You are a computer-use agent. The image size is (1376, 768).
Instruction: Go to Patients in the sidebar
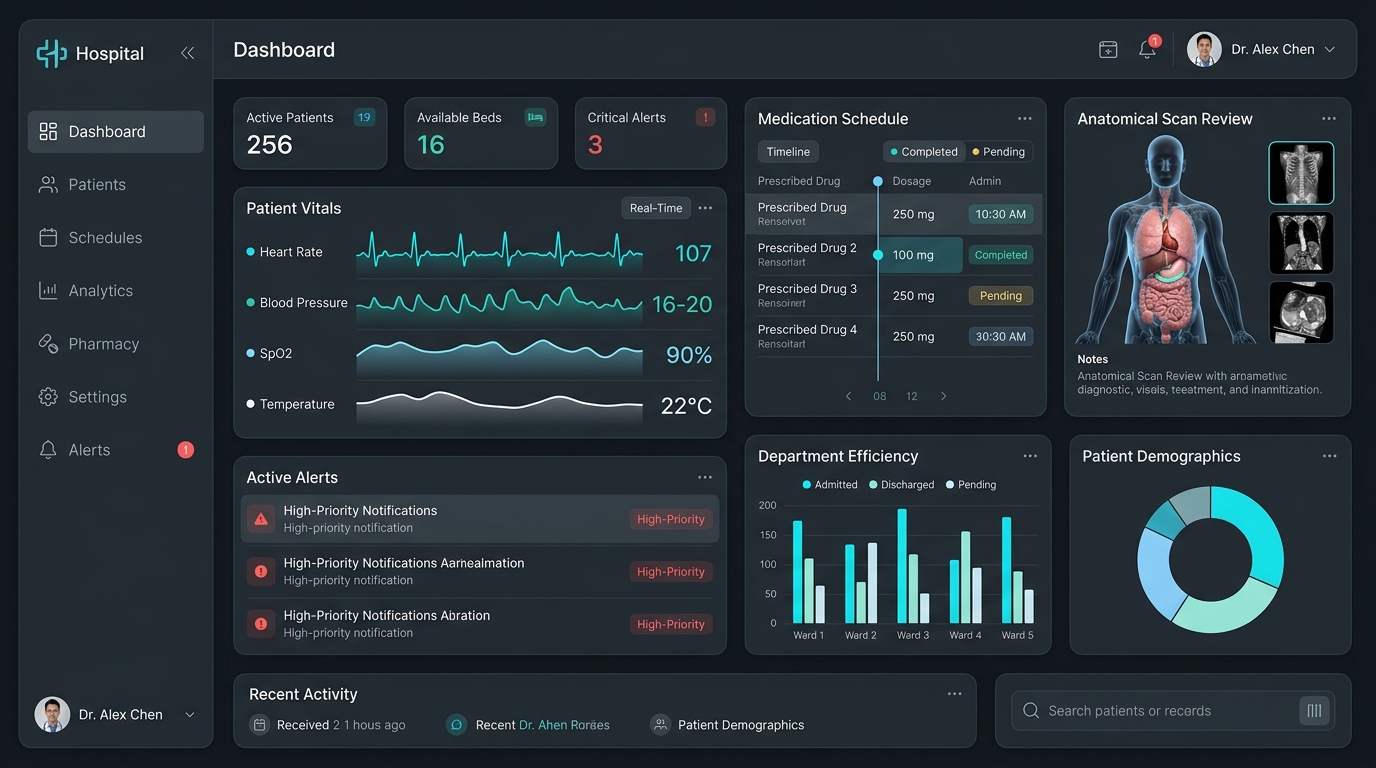pos(116,185)
